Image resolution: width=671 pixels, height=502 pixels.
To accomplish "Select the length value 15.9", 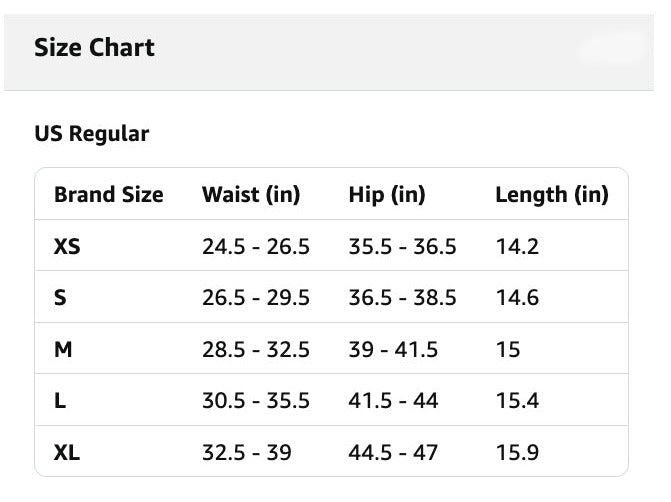I will point(517,453).
